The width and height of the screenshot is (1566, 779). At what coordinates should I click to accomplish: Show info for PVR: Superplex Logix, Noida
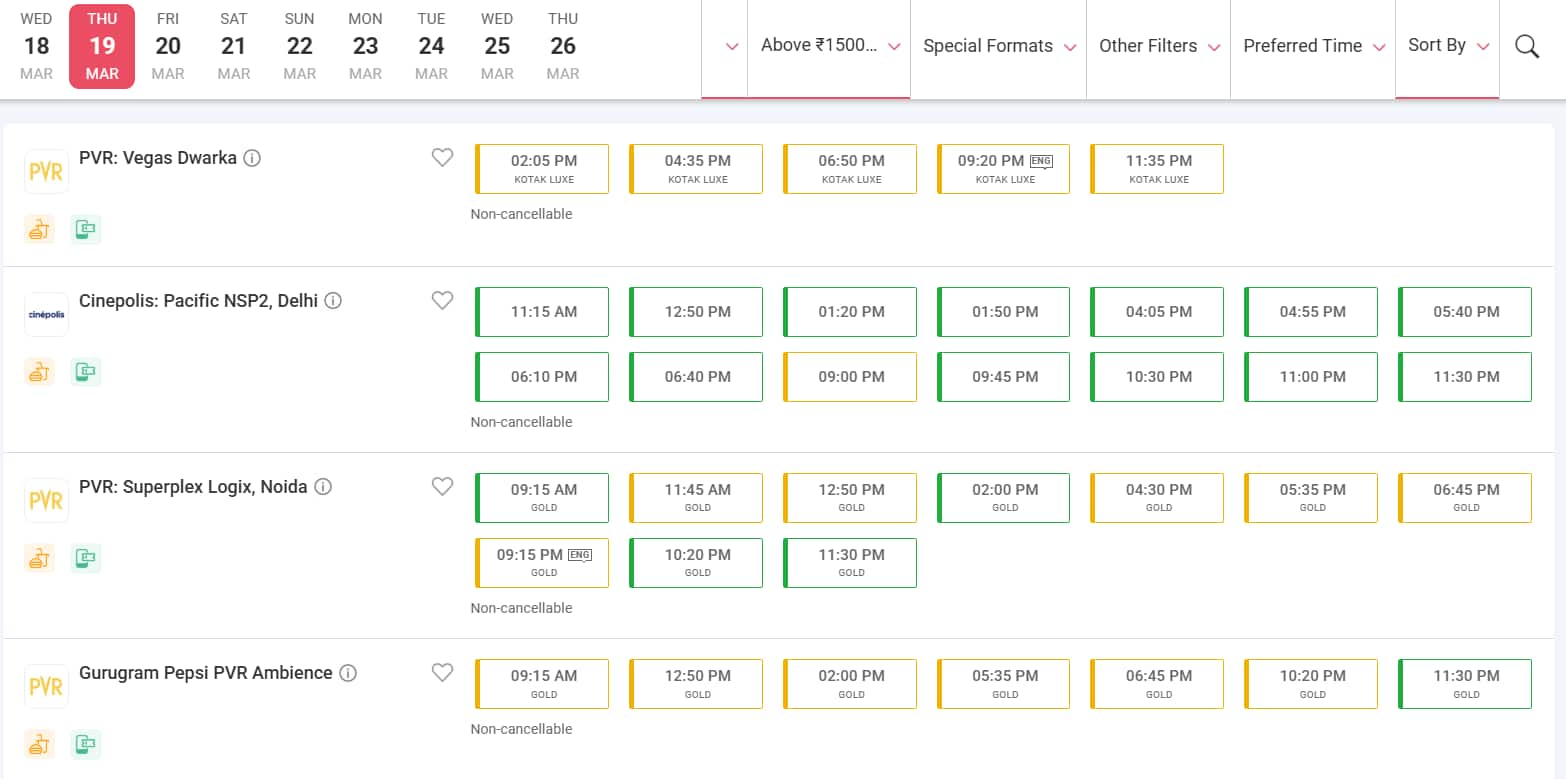[x=323, y=487]
